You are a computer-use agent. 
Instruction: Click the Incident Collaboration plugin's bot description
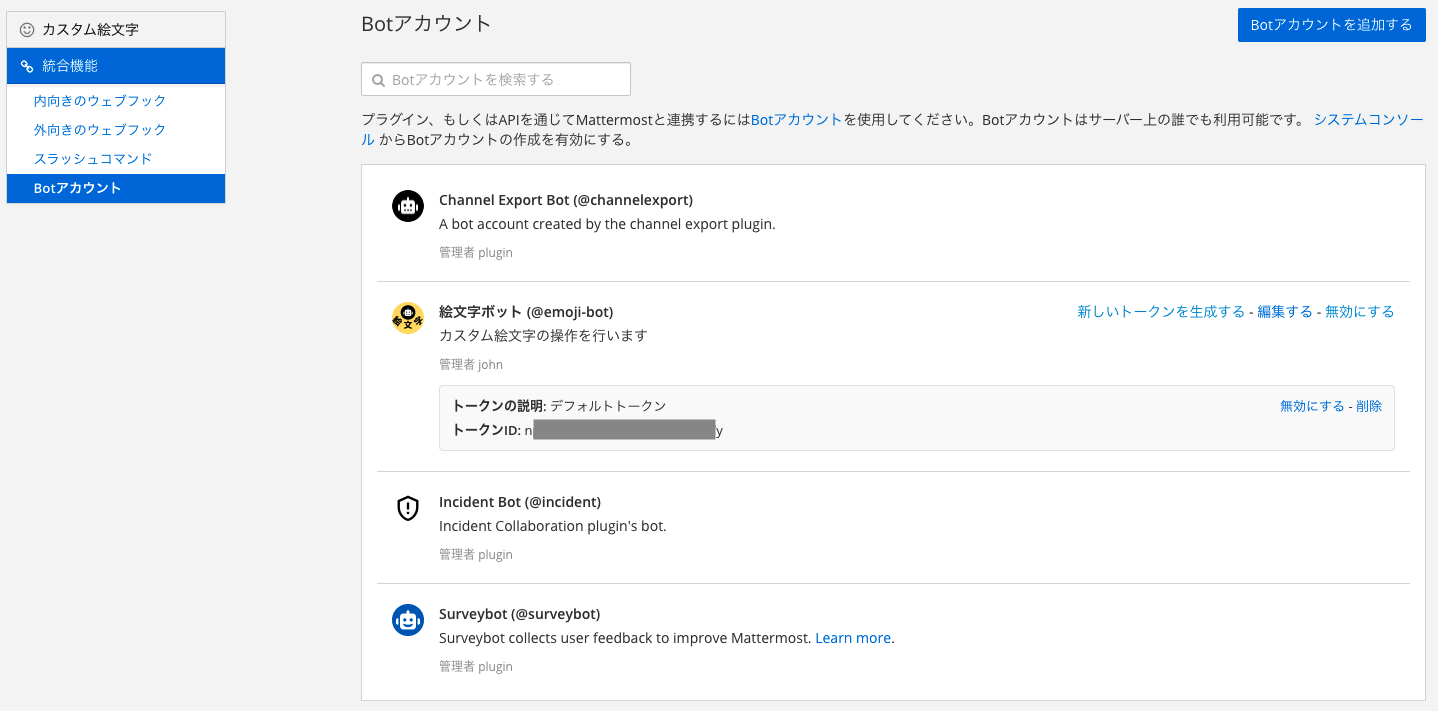point(553,526)
